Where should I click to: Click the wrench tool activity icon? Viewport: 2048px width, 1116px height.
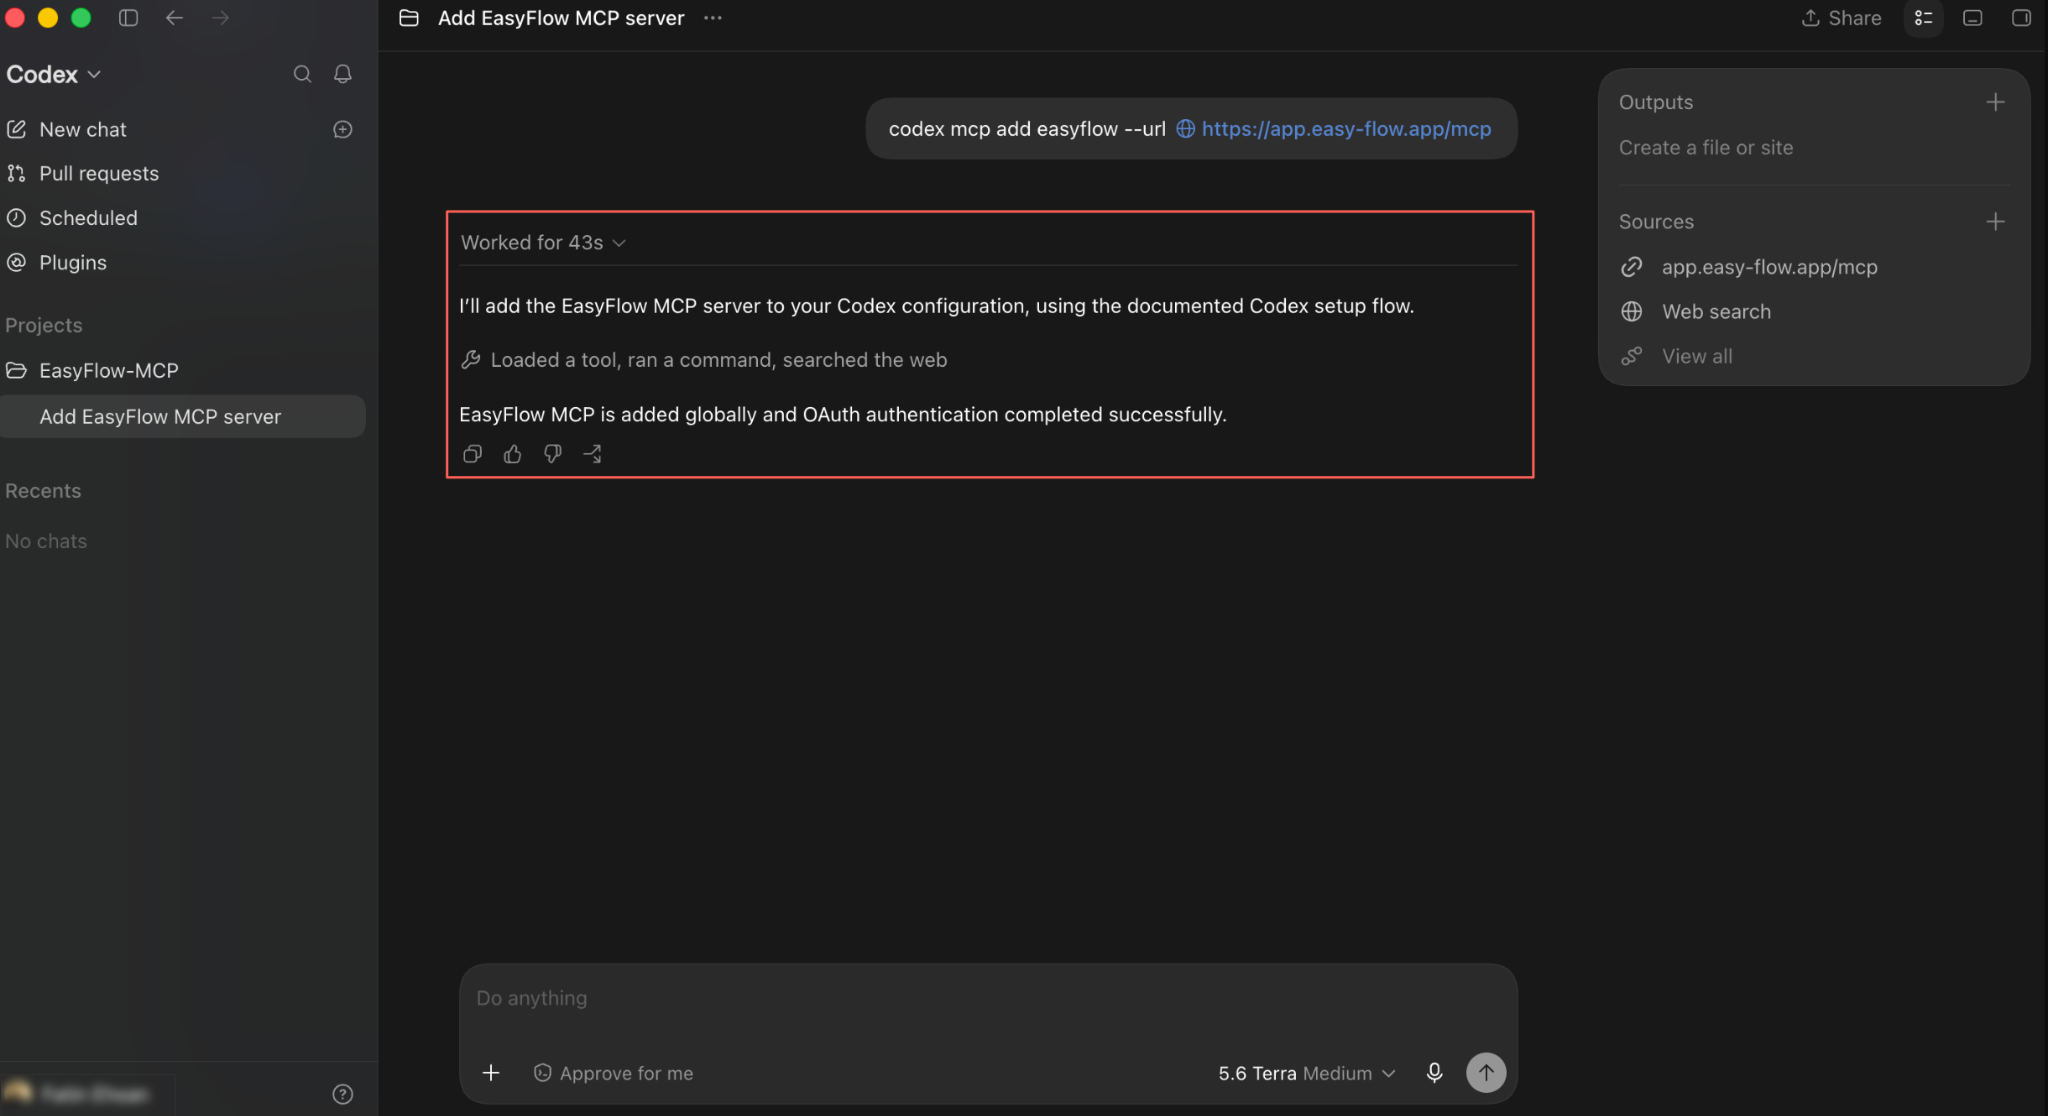(471, 359)
